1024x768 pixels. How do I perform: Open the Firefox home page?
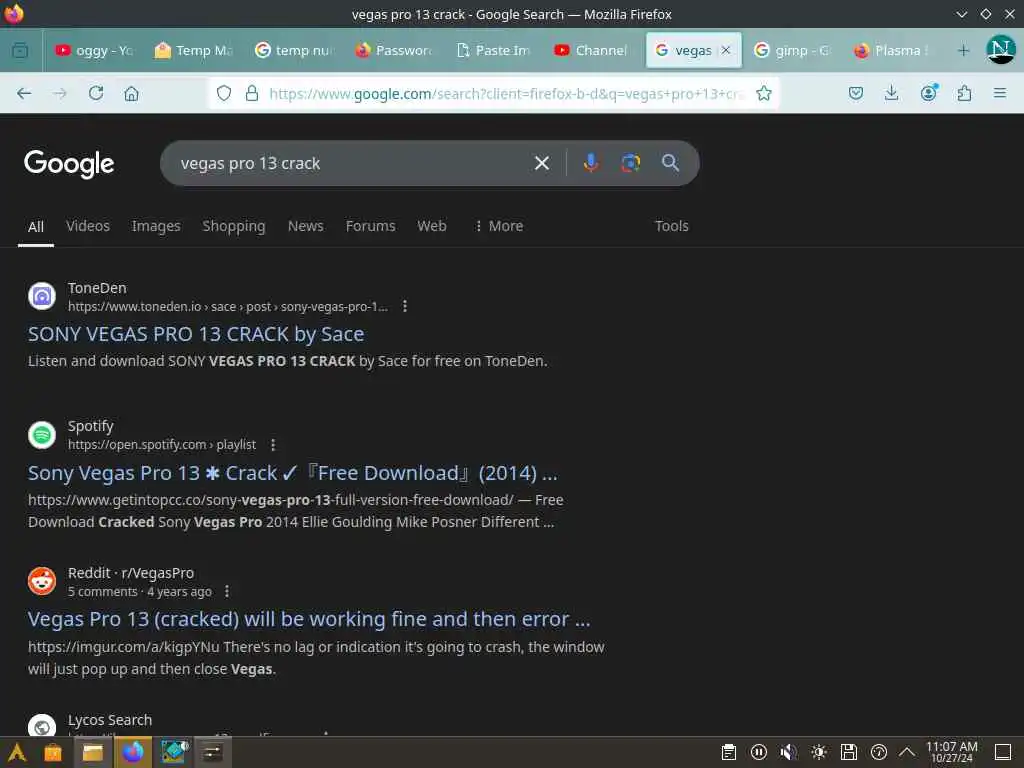click(131, 93)
